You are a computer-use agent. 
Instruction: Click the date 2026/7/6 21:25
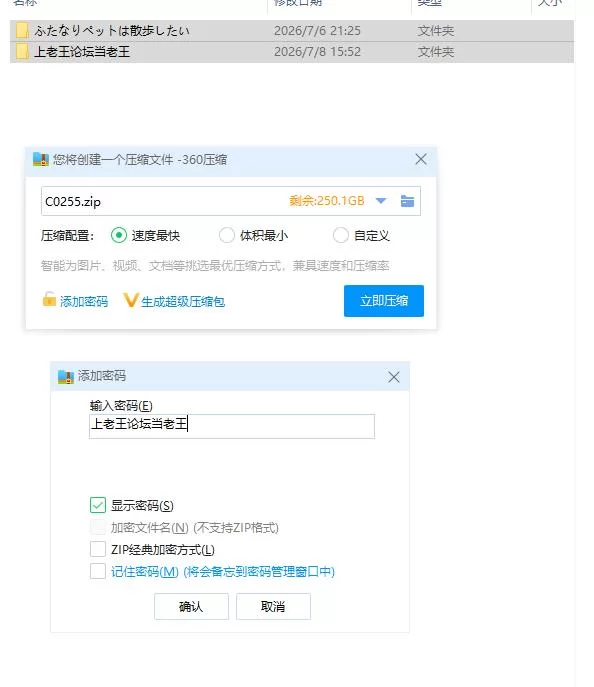coord(317,31)
